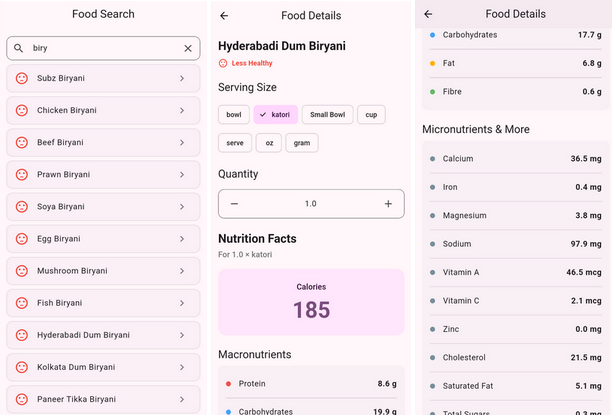Select the Hyderabadi Dum Biryani row text
The image size is (612, 415).
coord(83,335)
